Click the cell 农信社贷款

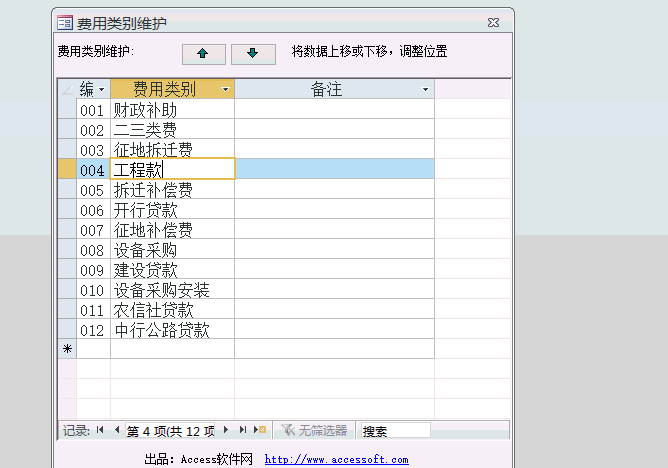point(172,309)
